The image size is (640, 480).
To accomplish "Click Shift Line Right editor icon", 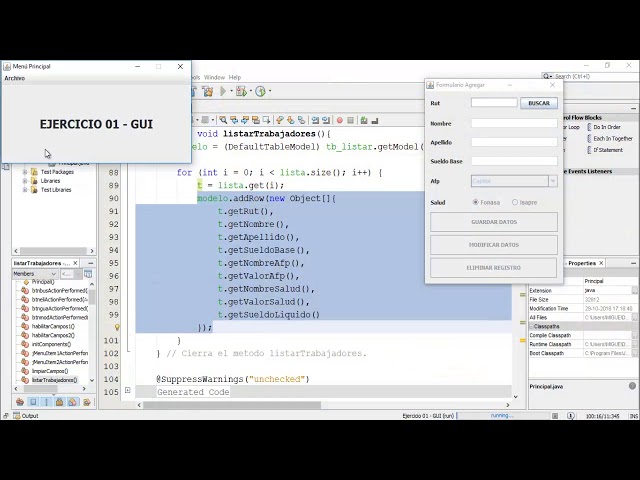I will point(326,120).
